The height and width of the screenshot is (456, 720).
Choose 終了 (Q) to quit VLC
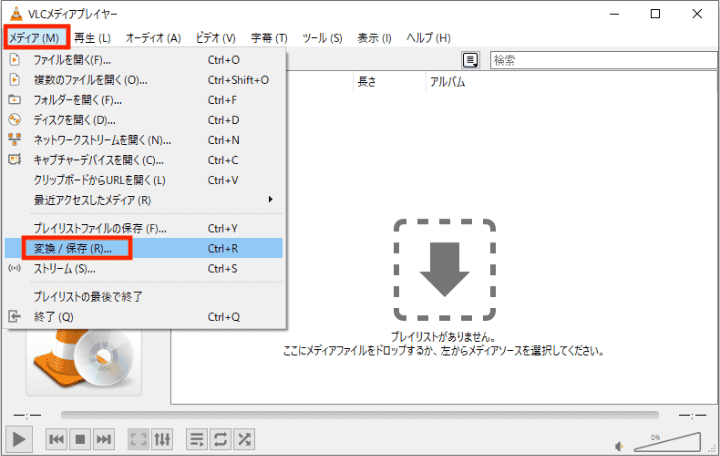pos(144,317)
